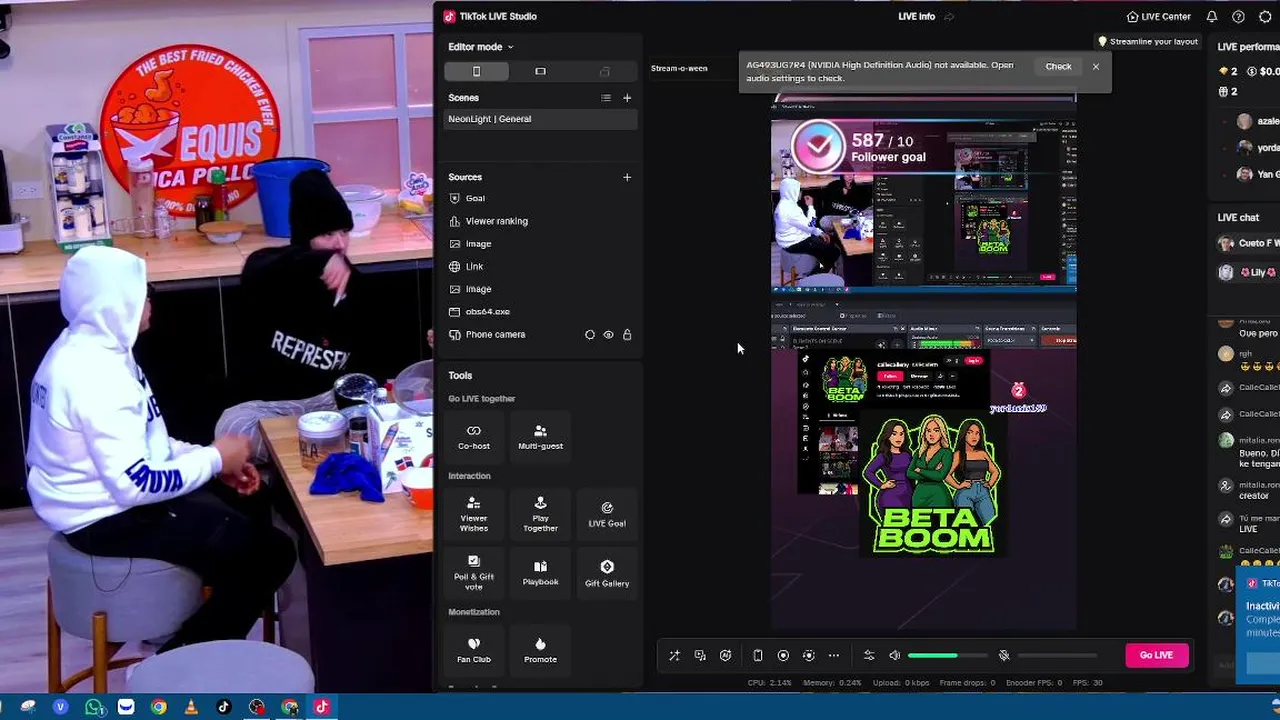Open the LIVE Center link
This screenshot has height=720, width=1280.
click(1158, 17)
